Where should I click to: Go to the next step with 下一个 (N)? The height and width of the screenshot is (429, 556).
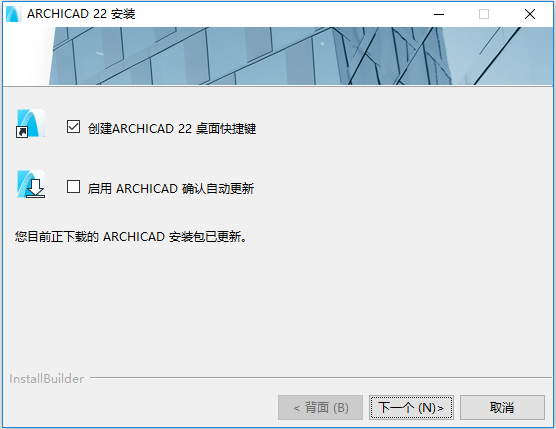coord(411,408)
